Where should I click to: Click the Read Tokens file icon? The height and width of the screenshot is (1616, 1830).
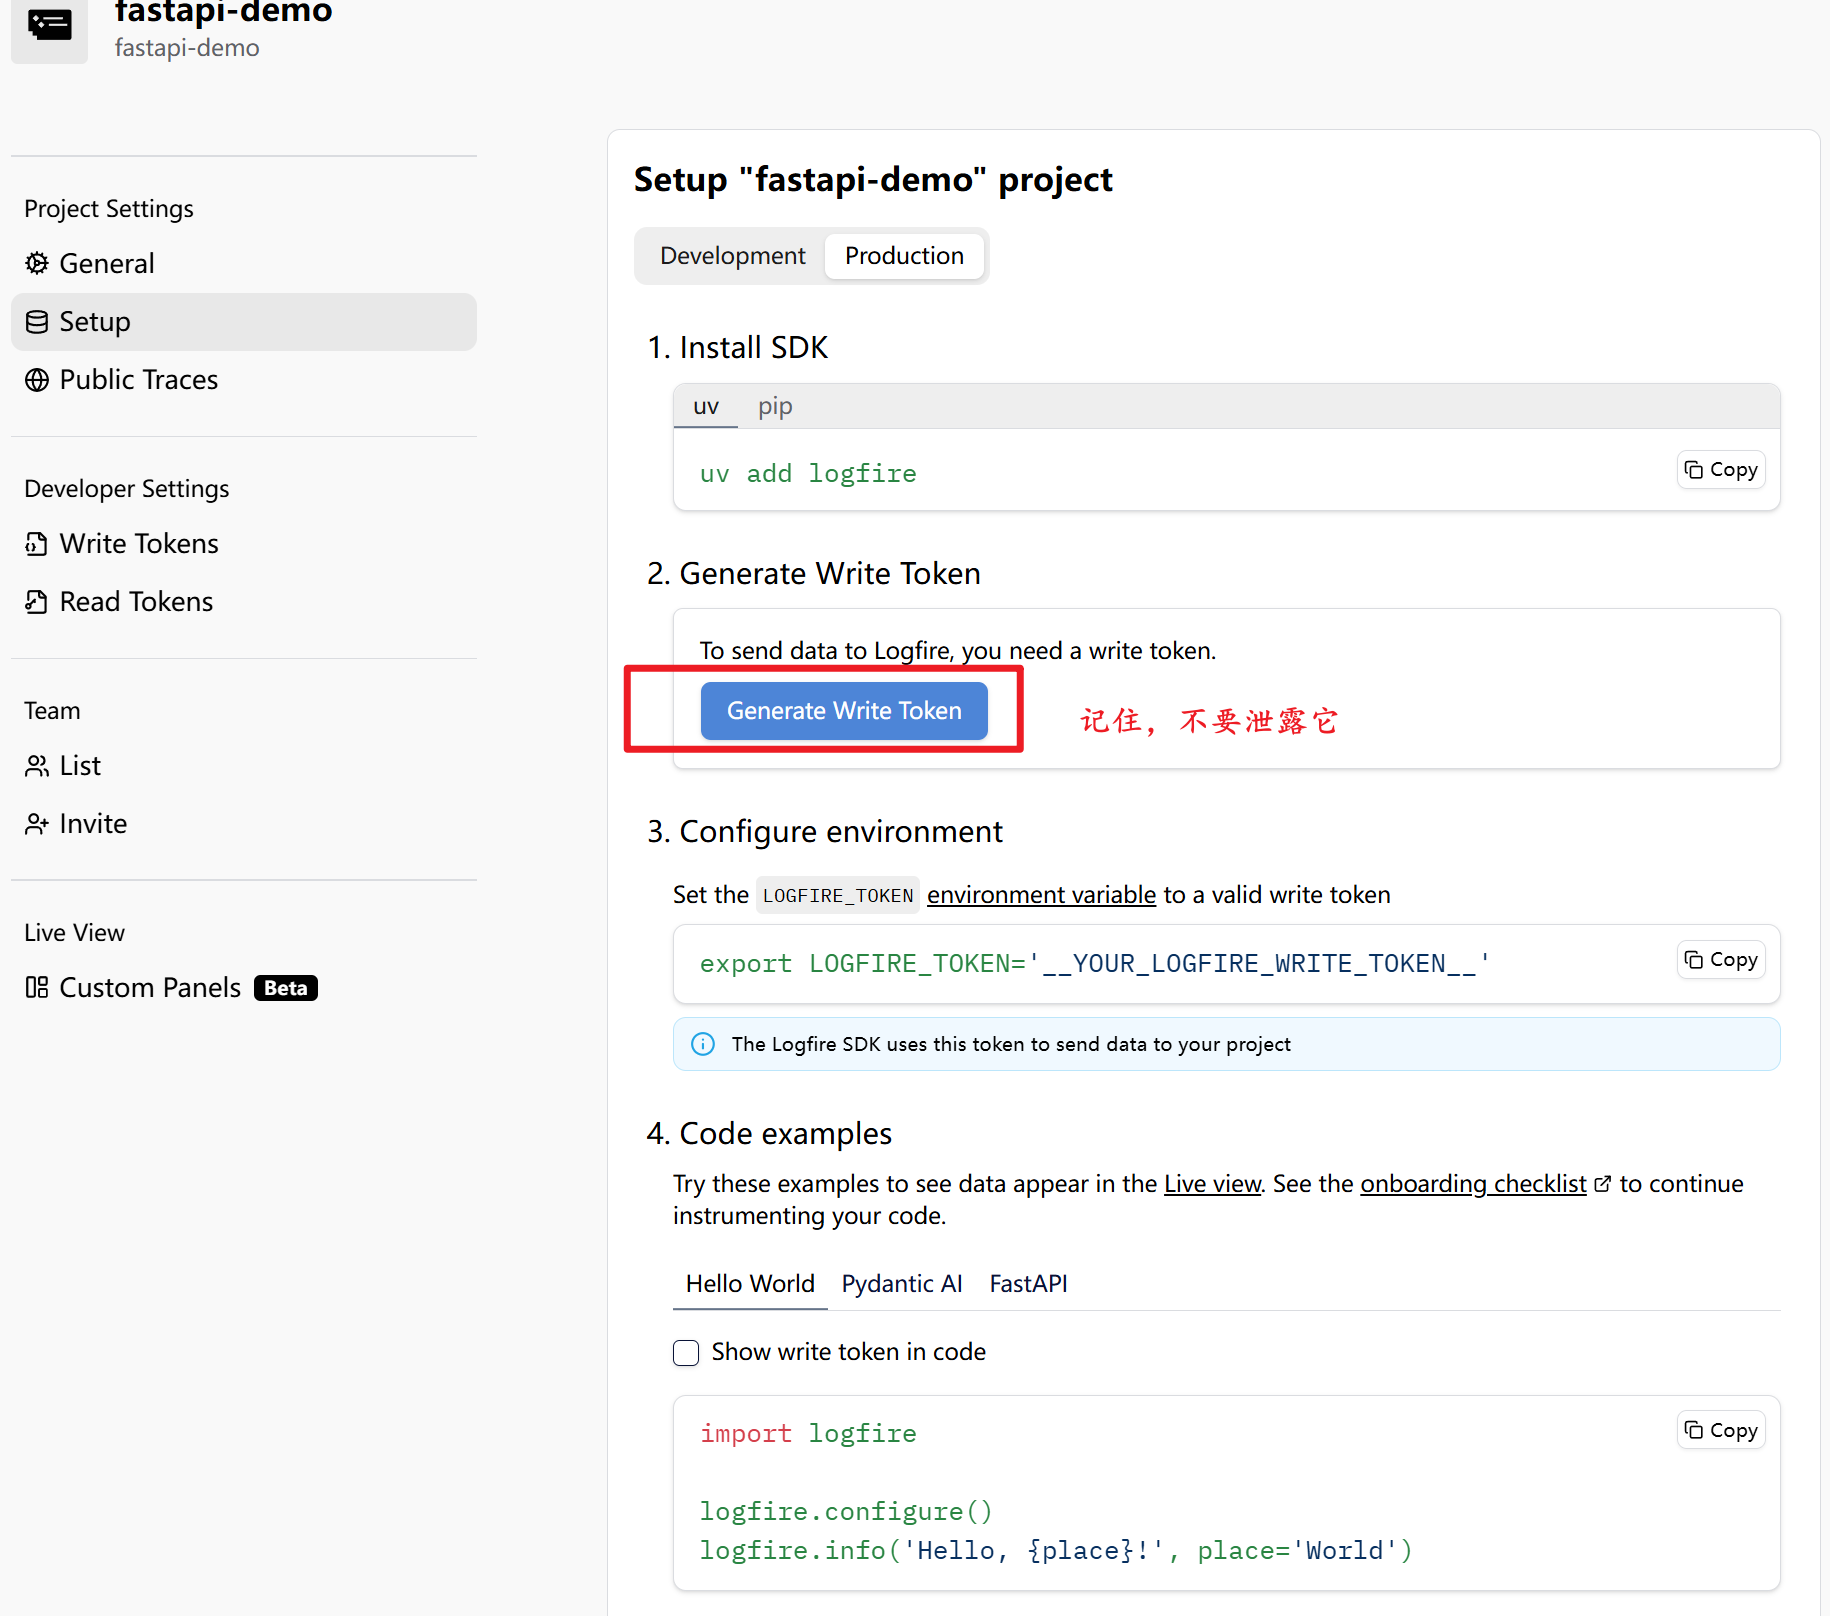(37, 602)
